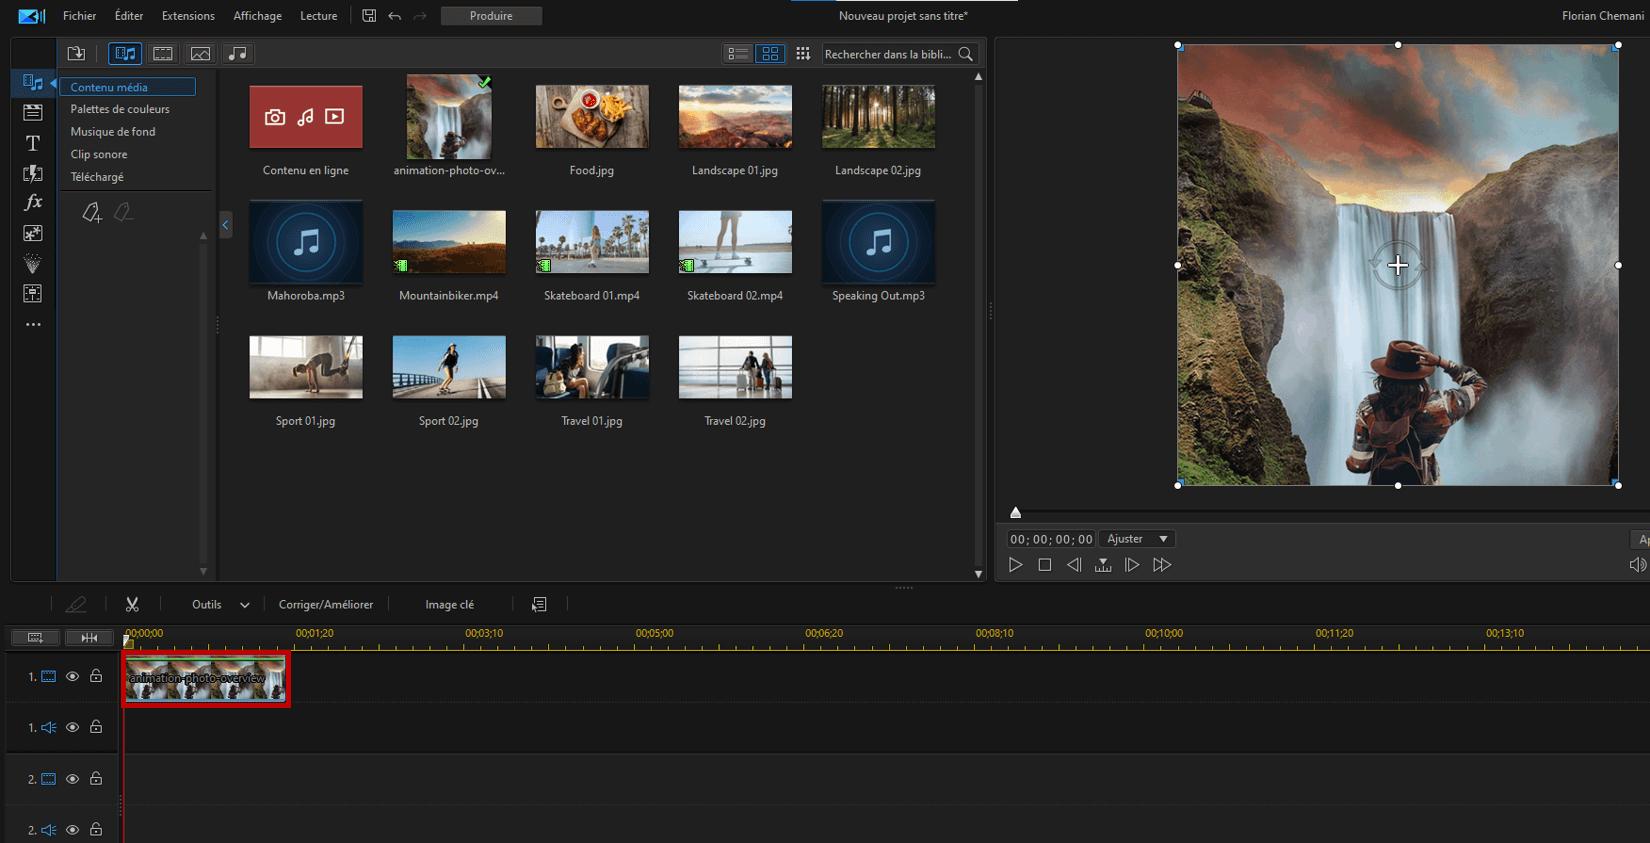Filter library to audio only
The image size is (1650, 843).
coord(237,53)
